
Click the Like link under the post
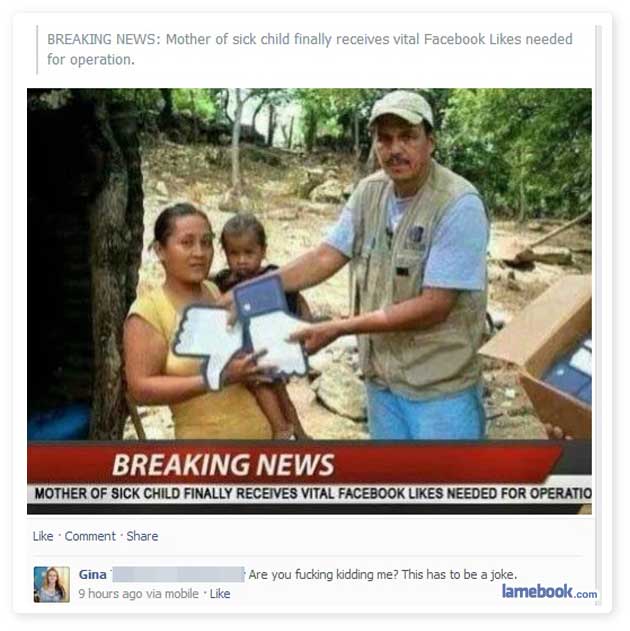tap(43, 536)
